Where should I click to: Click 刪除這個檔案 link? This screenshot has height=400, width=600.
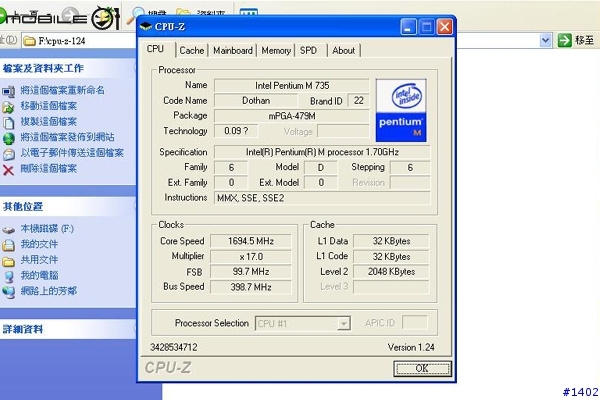tap(49, 168)
